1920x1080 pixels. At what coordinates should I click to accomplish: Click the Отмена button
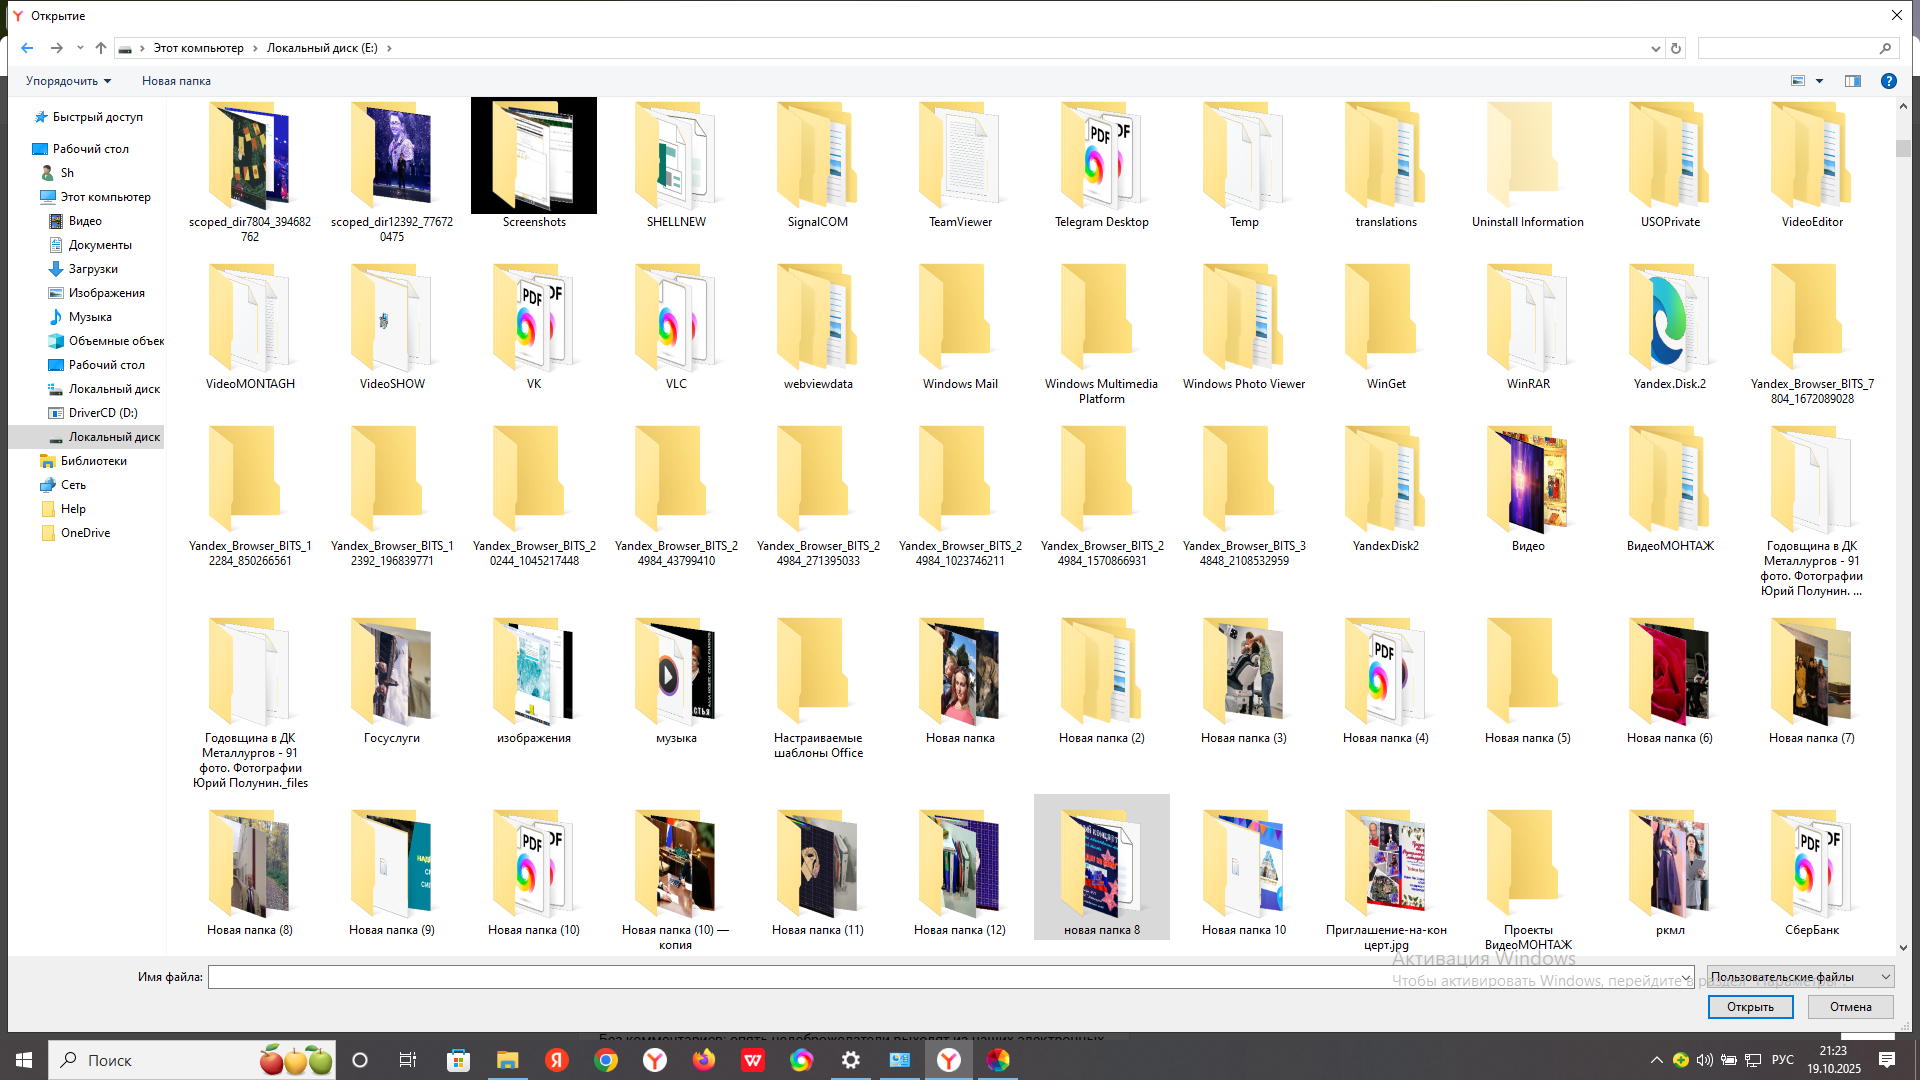pos(1850,1007)
